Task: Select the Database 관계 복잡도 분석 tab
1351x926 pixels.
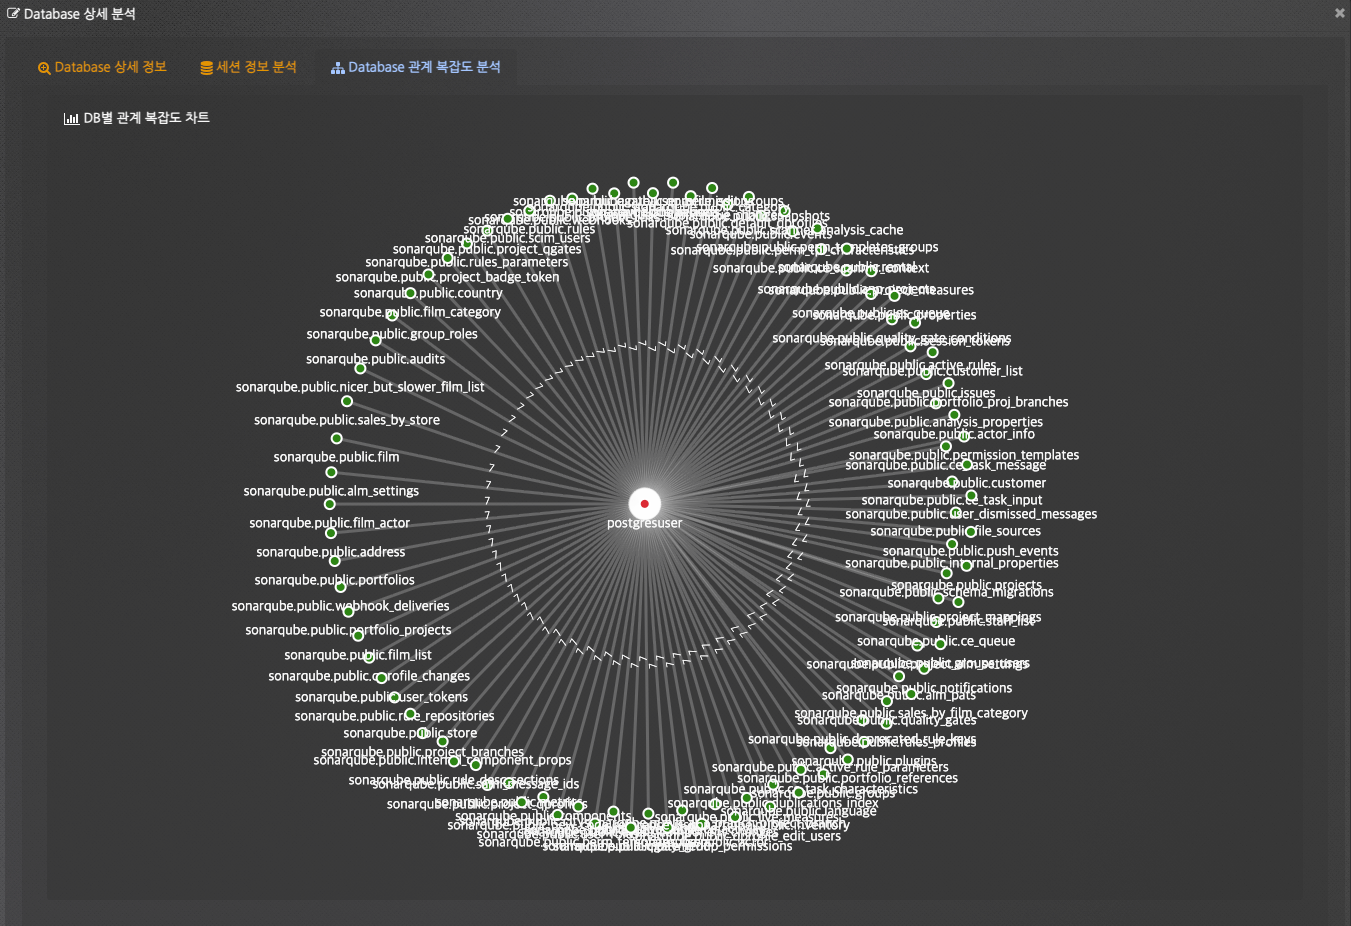Action: [x=415, y=67]
